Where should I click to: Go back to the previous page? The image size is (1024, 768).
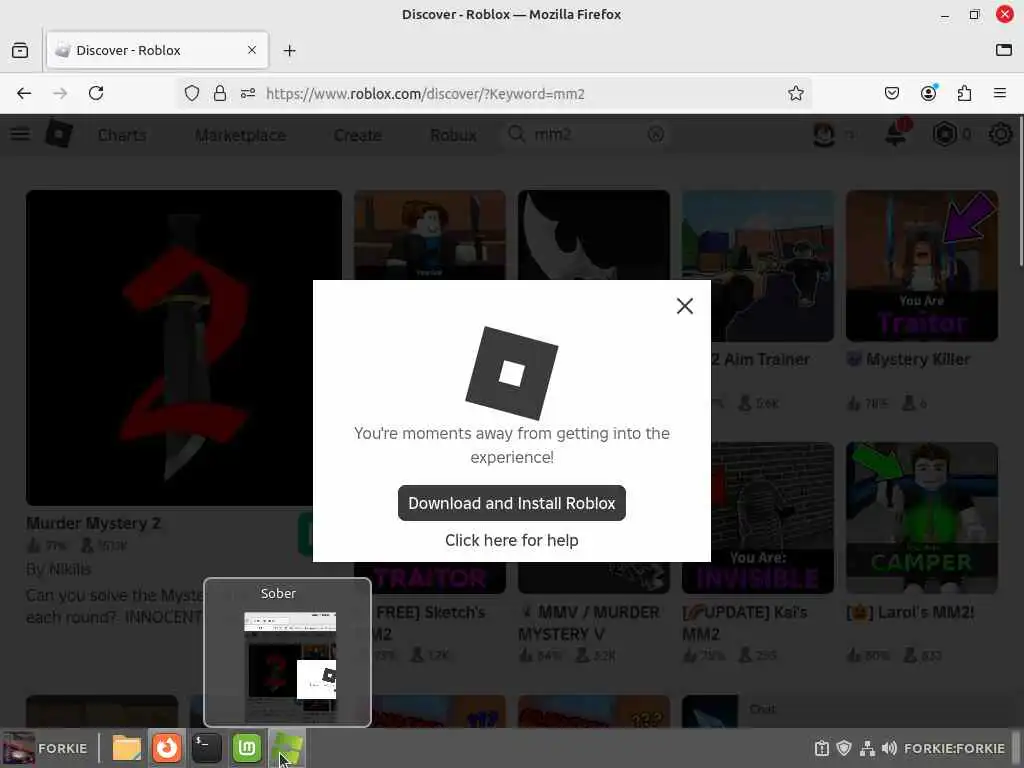coord(24,93)
